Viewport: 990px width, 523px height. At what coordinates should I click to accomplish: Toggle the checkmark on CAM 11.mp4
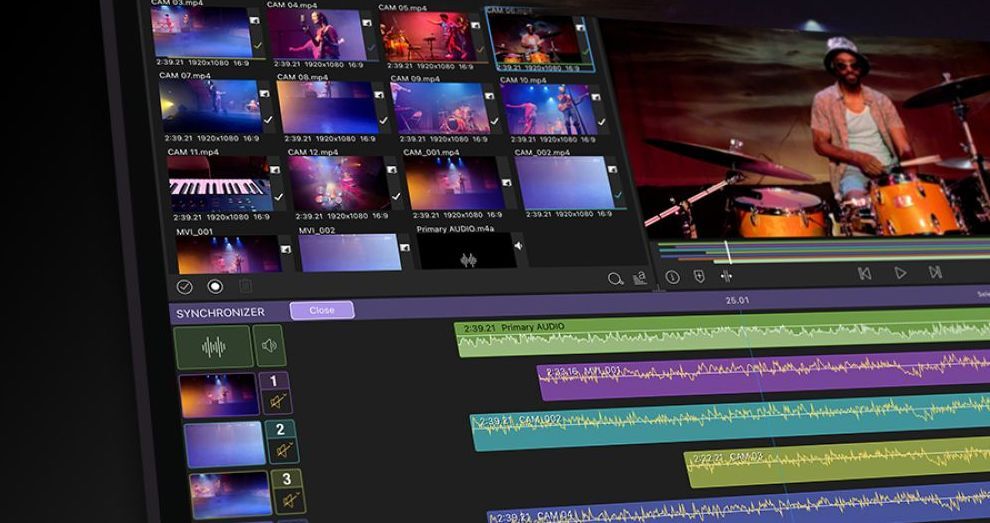[x=279, y=197]
